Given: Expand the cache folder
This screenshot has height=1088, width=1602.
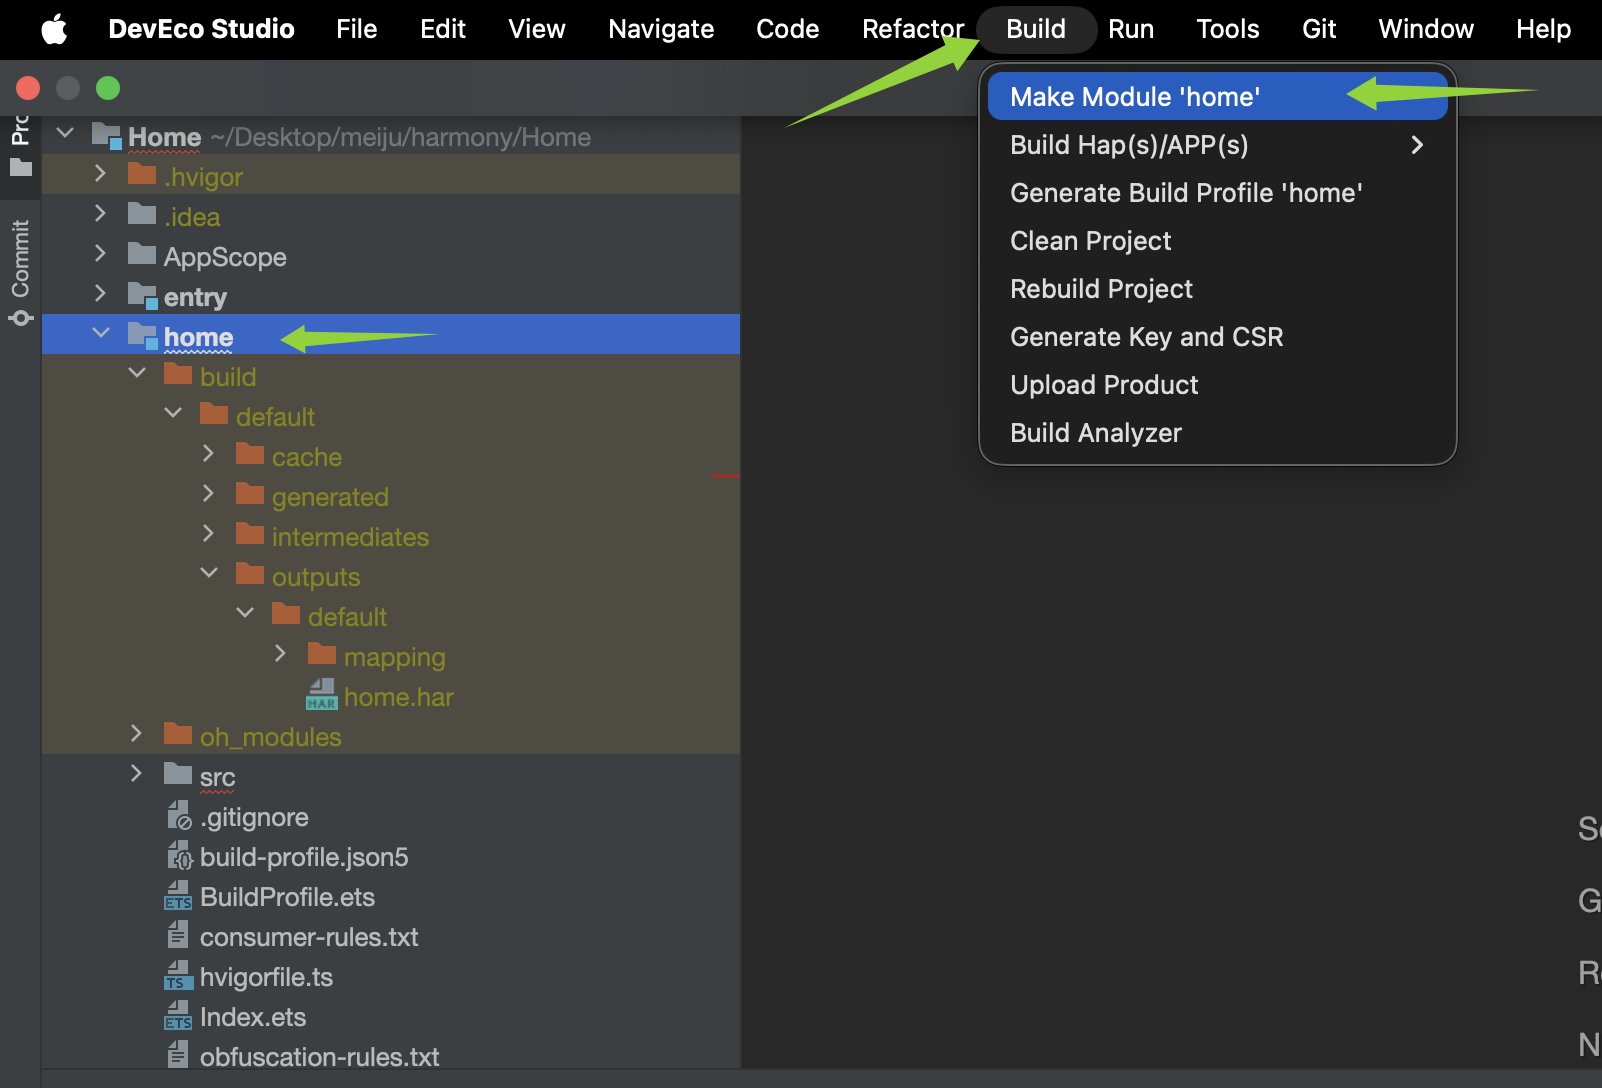Looking at the screenshot, I should coord(208,453).
